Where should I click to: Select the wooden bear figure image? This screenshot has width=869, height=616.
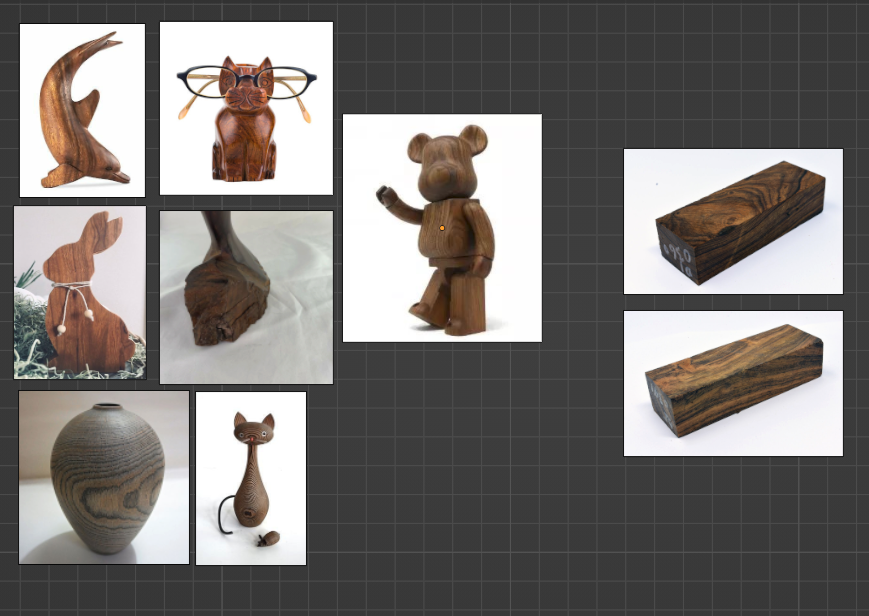click(442, 228)
